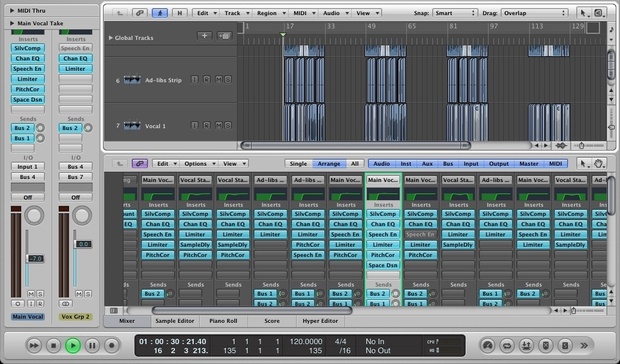
Task: Pause playback with the Pause button
Action: click(x=92, y=346)
